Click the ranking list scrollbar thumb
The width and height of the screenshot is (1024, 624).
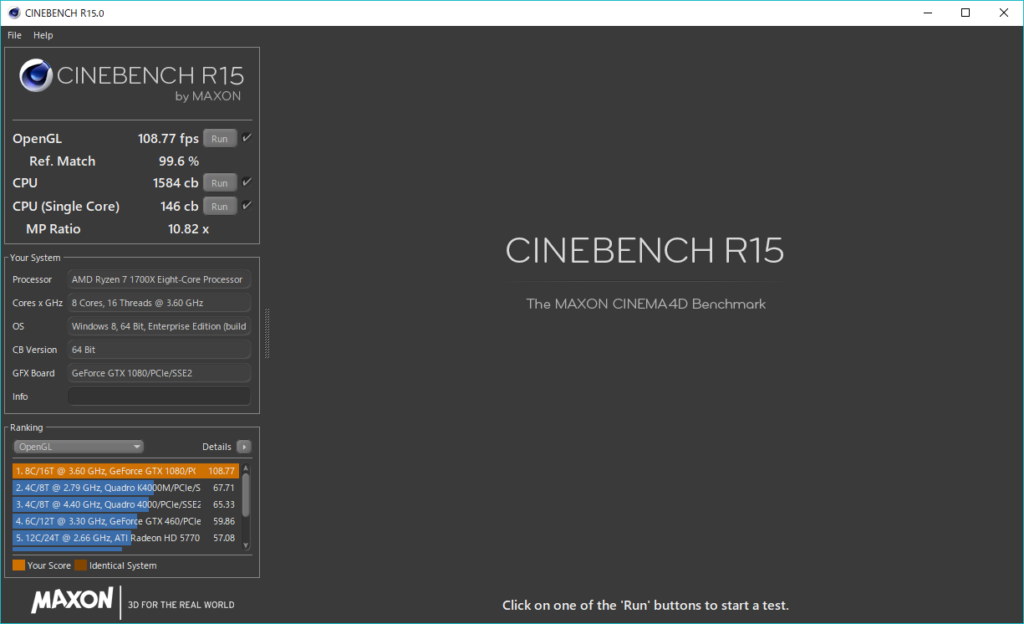coord(246,494)
